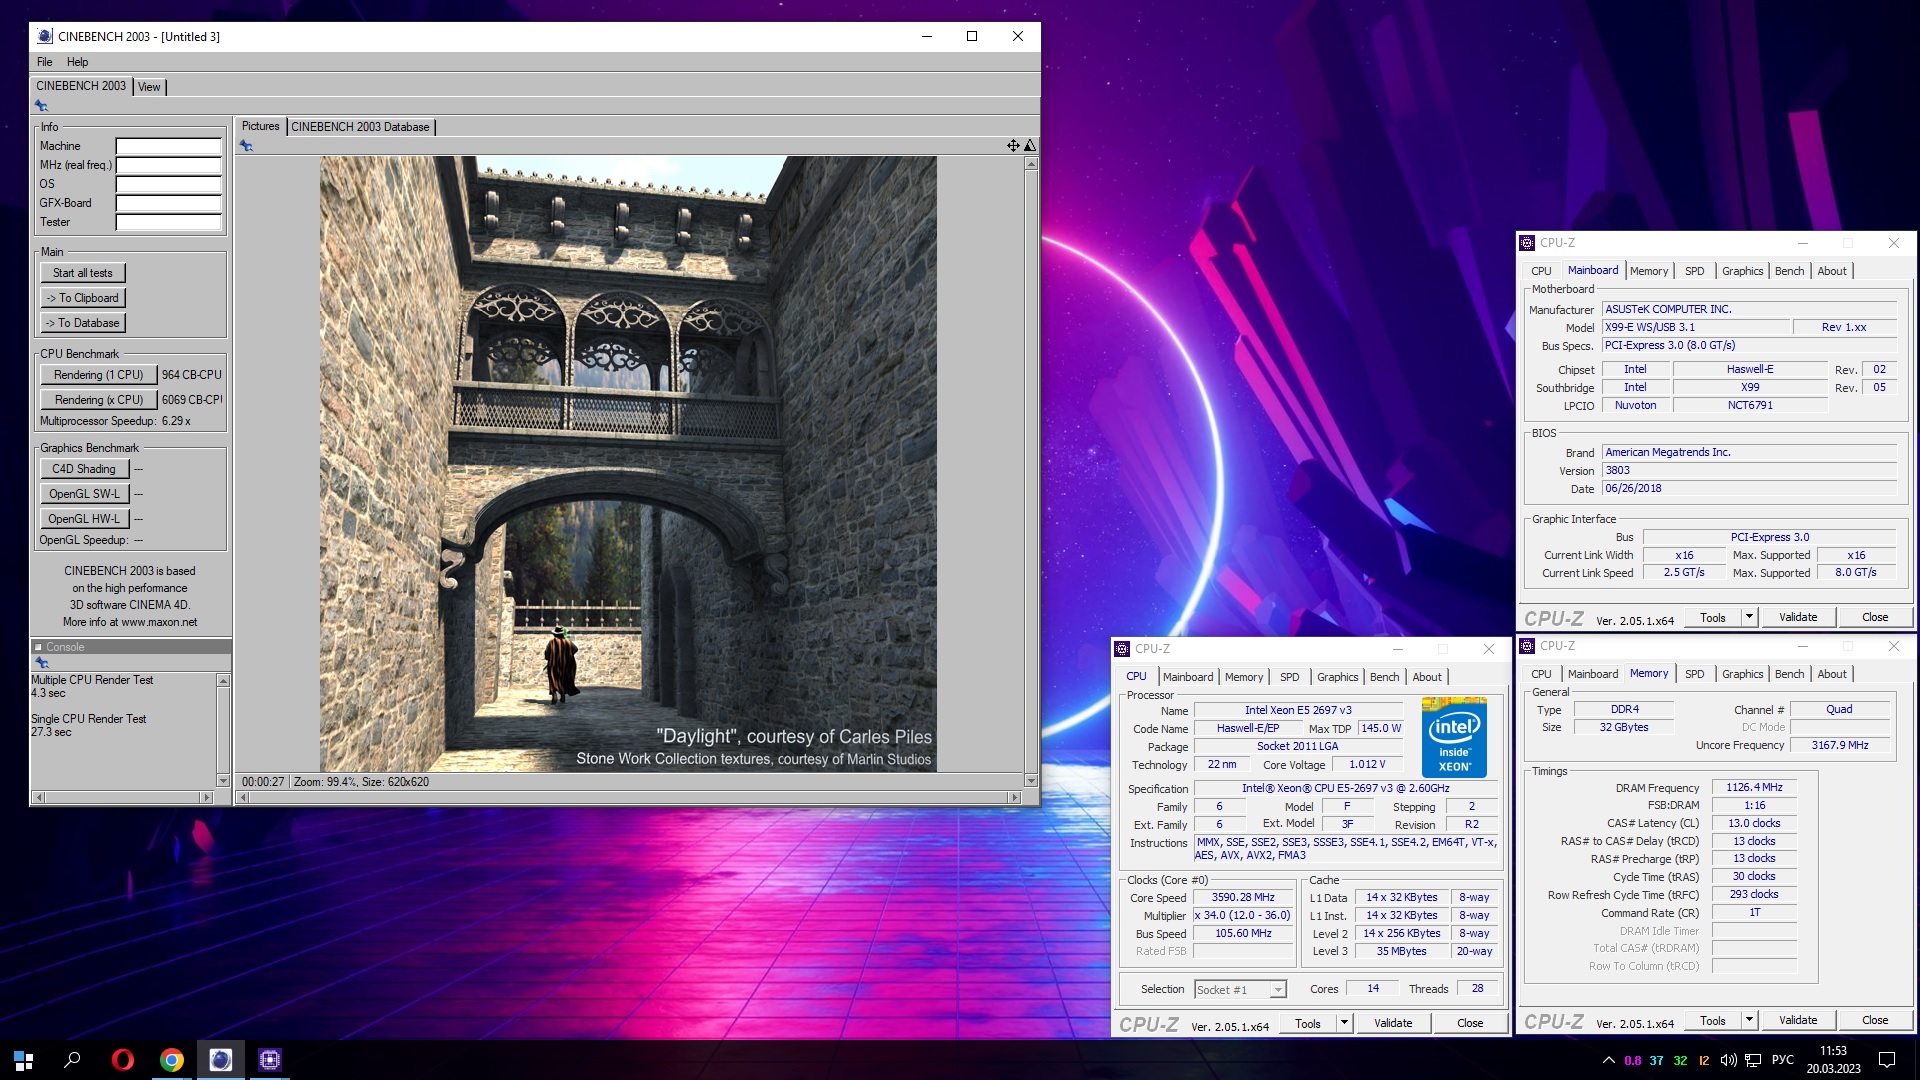Click Start all tests button
This screenshot has height=1080, width=1920.
click(x=83, y=273)
